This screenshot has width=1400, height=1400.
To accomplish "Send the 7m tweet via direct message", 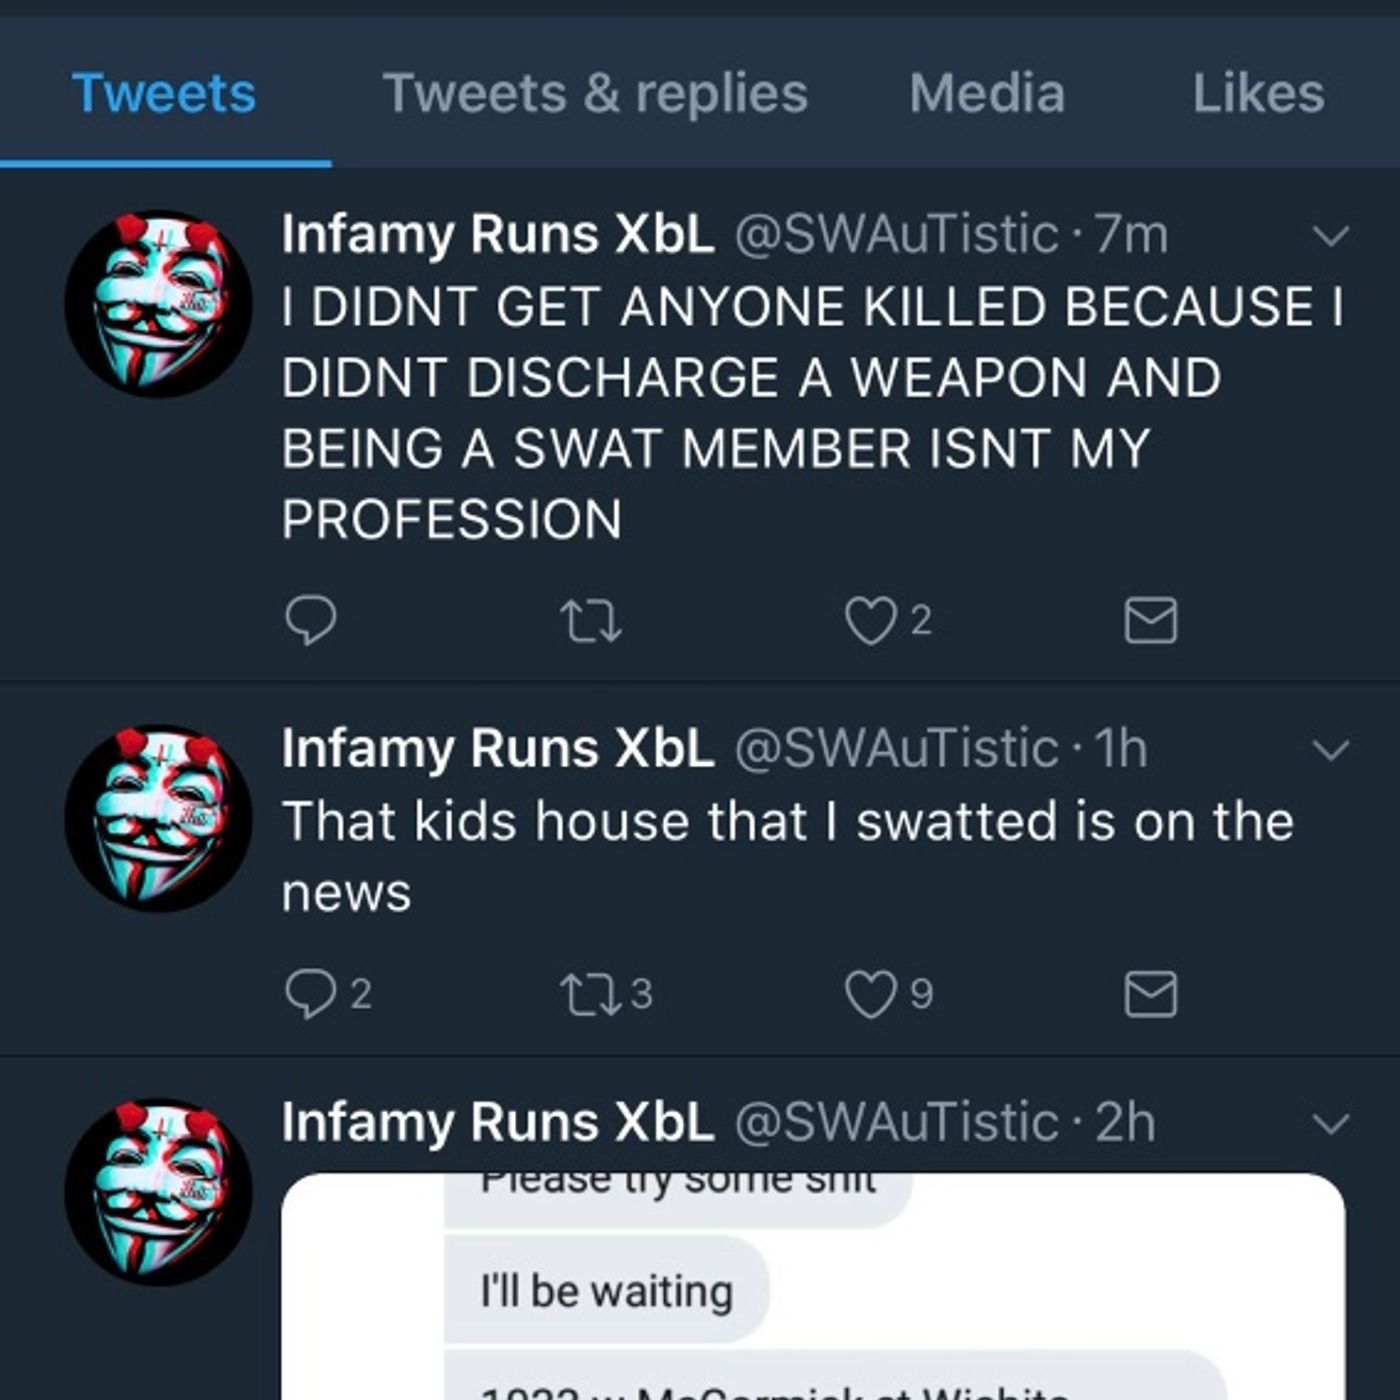I will coord(1150,621).
